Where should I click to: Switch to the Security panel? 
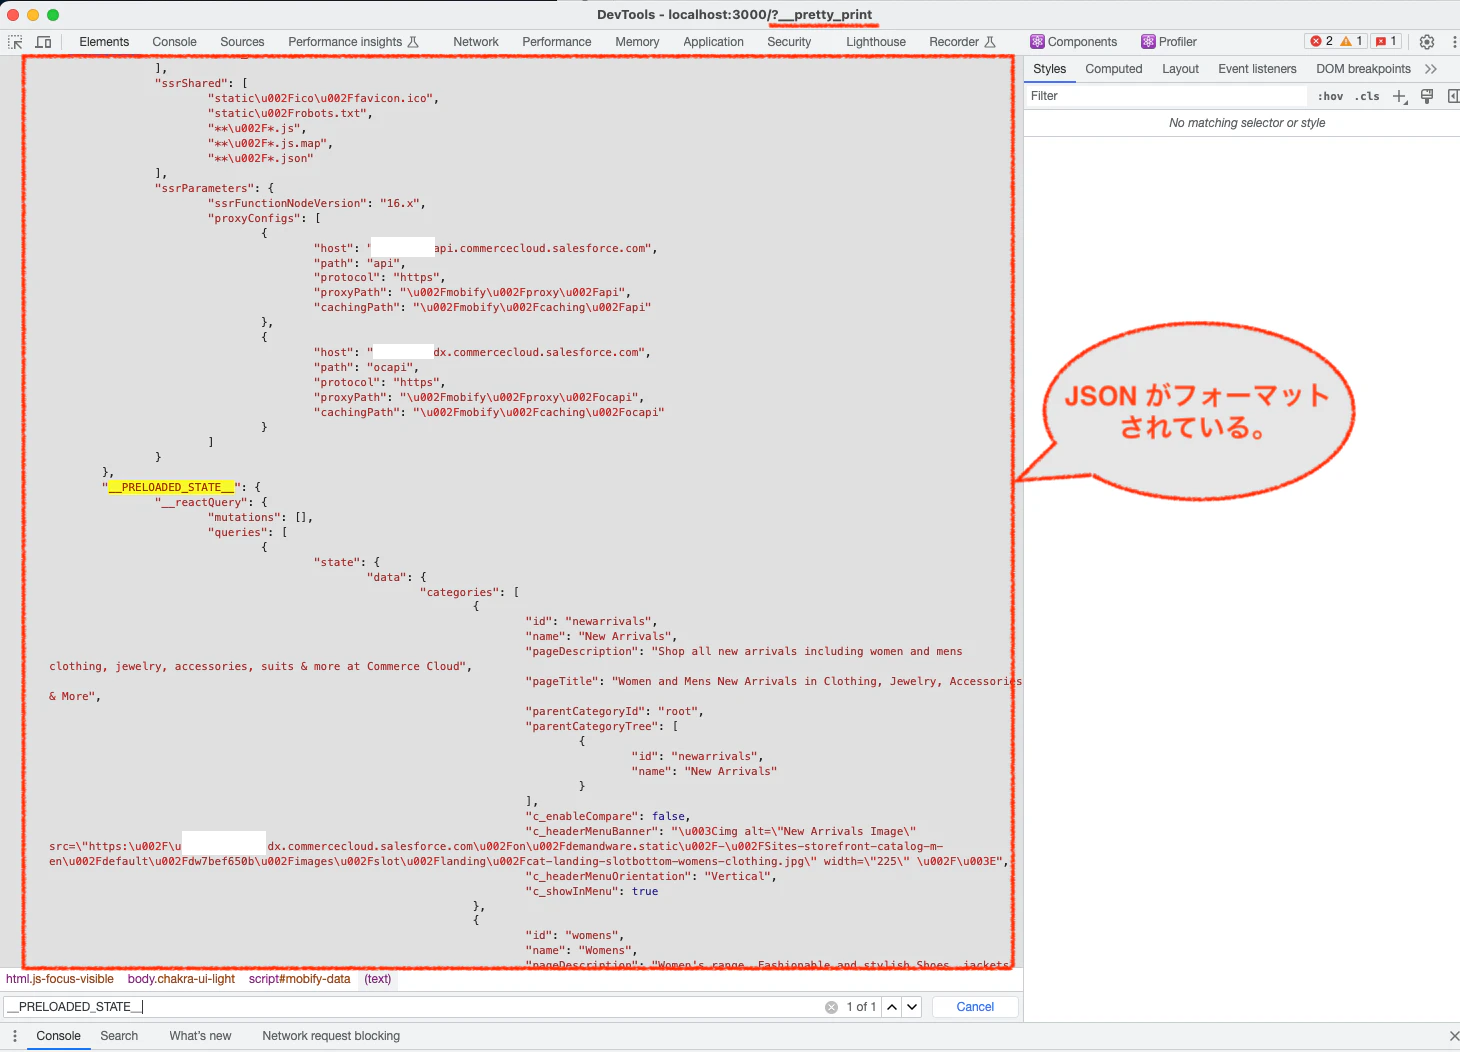coord(789,42)
